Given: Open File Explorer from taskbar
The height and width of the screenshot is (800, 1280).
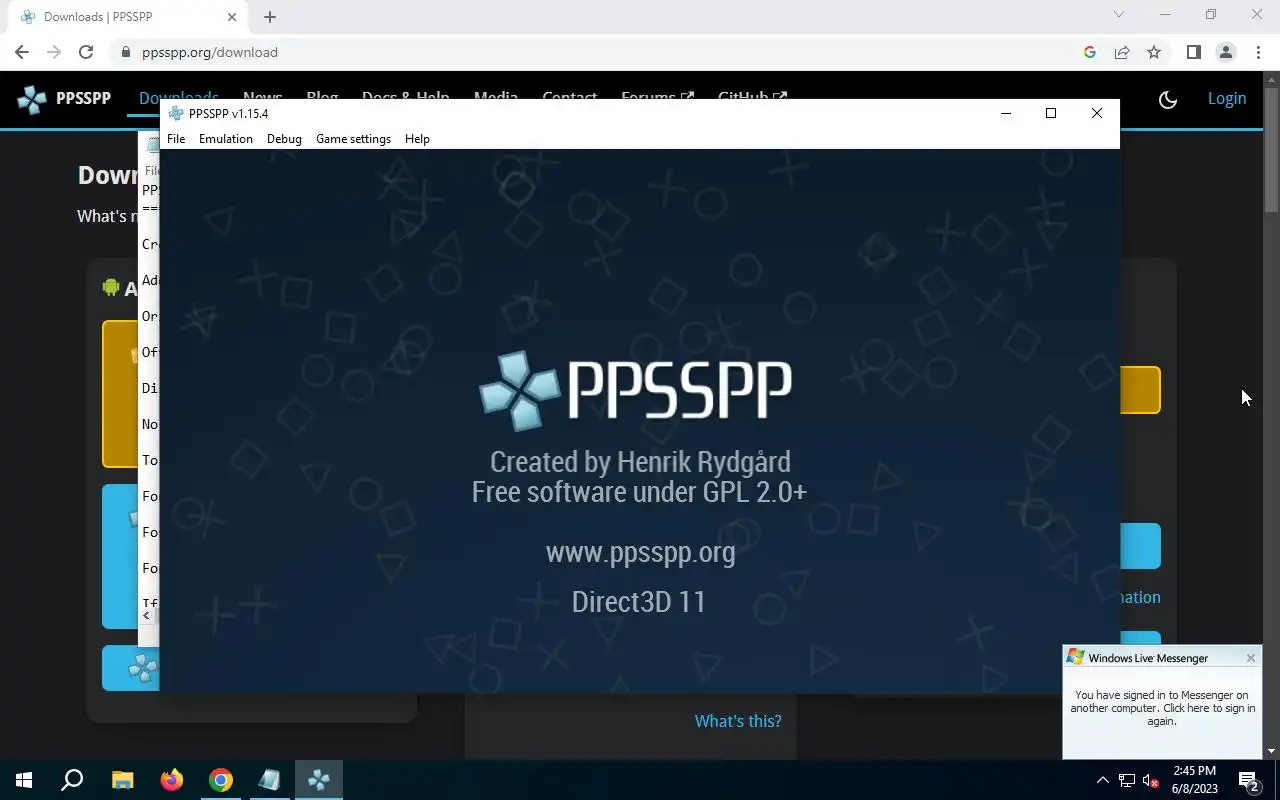Looking at the screenshot, I should coord(122,780).
